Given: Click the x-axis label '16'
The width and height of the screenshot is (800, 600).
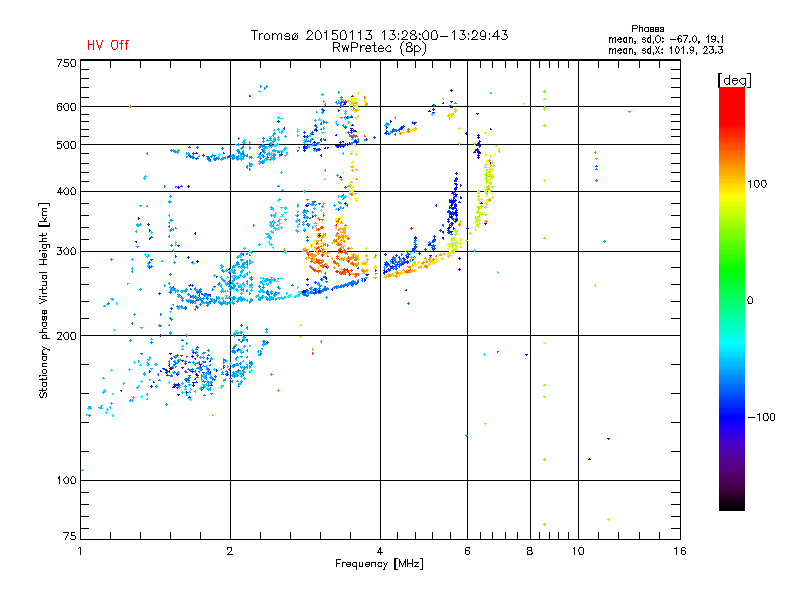Looking at the screenshot, I should (680, 551).
